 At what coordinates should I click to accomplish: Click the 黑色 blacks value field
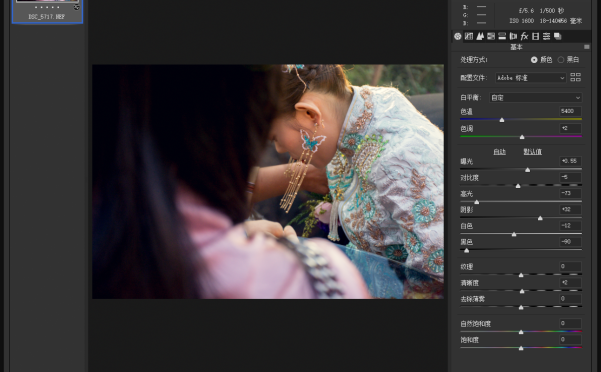[570, 241]
